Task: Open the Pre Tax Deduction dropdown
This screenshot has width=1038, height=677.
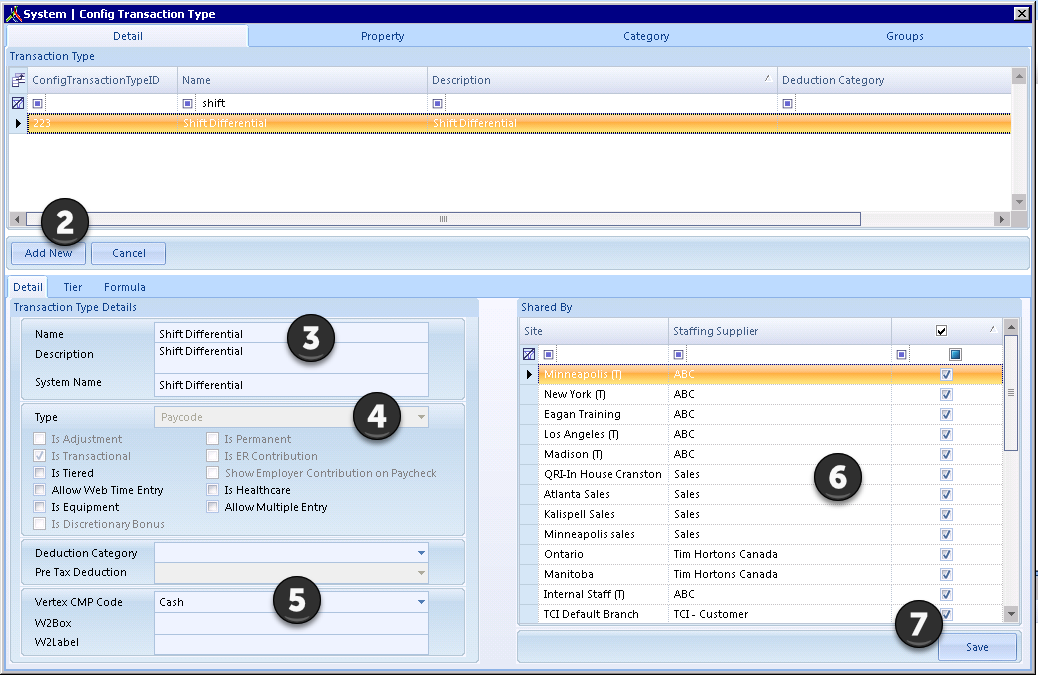Action: click(421, 572)
